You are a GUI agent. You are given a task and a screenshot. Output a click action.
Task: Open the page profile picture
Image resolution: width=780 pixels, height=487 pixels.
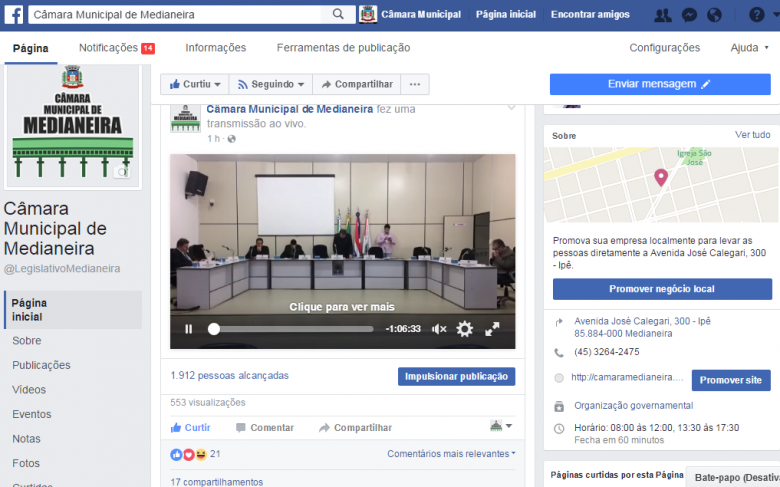point(73,126)
